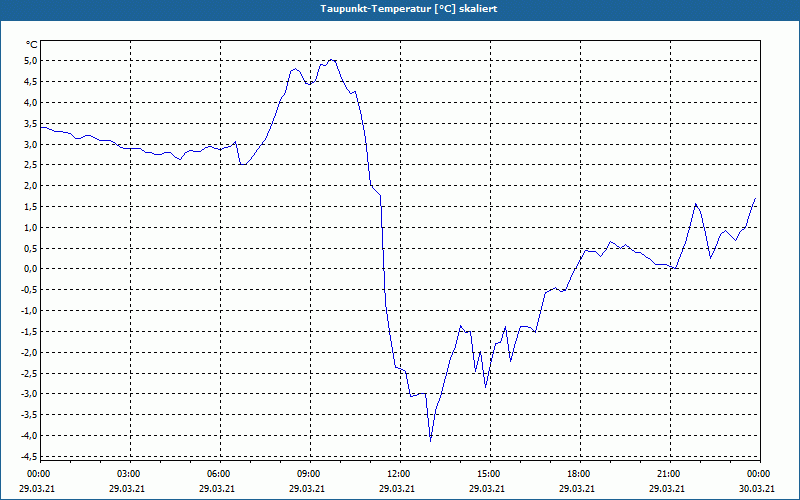Click the 30.03.21 date label

[757, 488]
